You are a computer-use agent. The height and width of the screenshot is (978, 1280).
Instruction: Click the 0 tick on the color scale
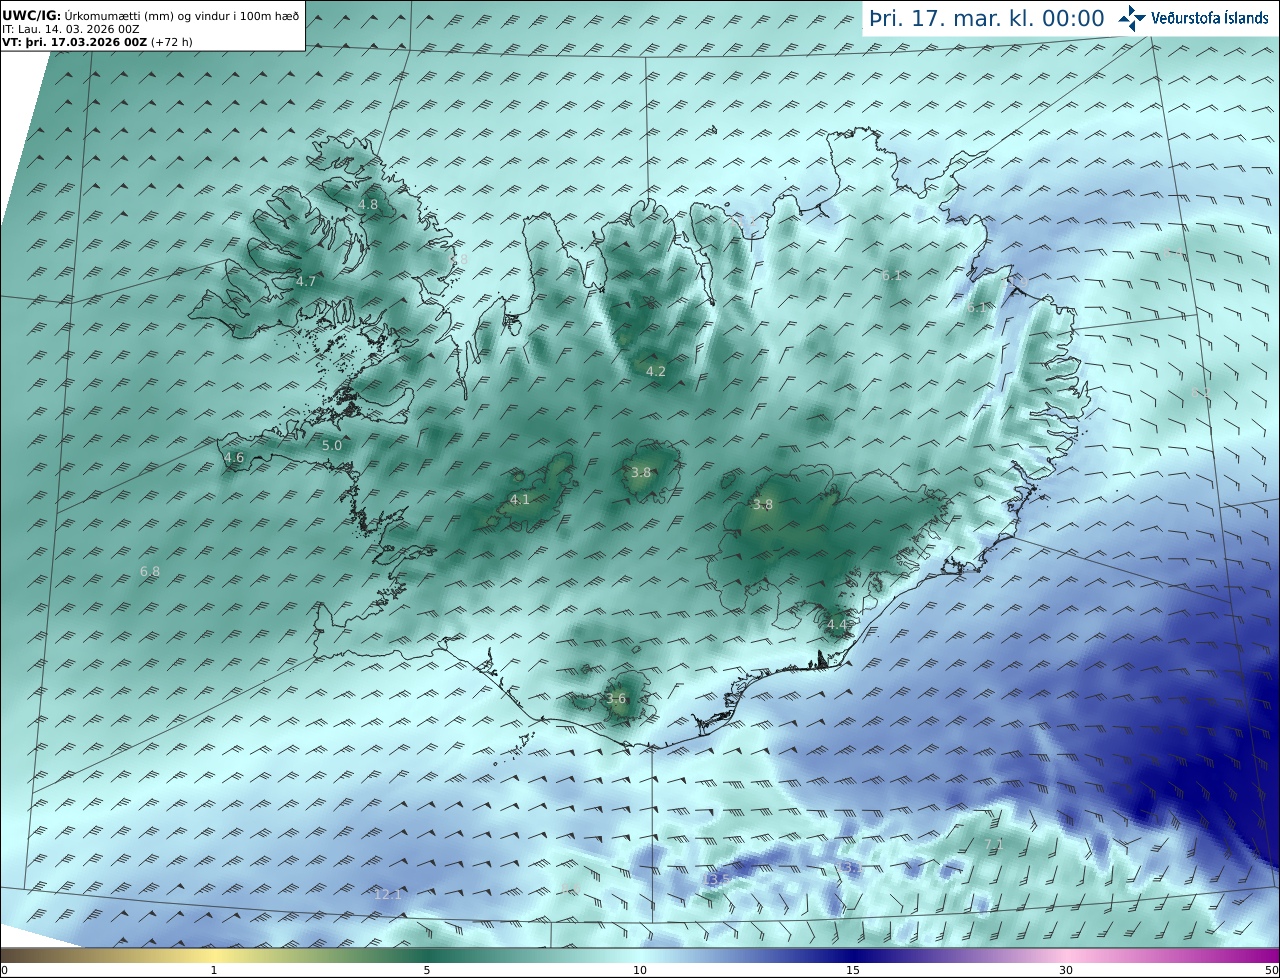click(x=4, y=970)
